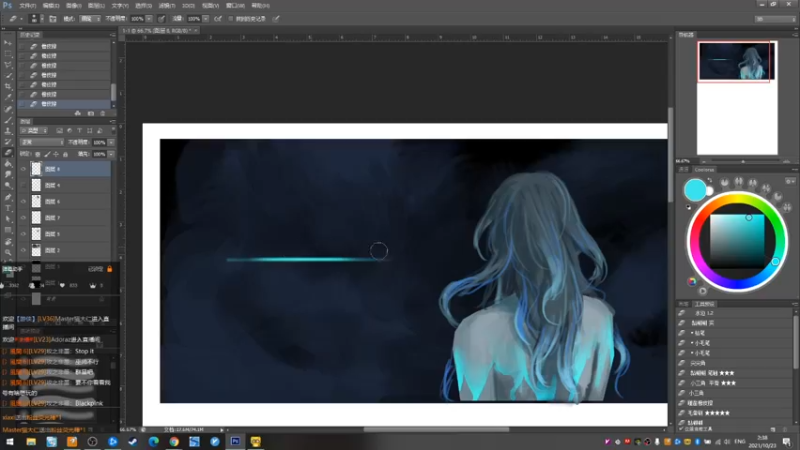
Task: Open the Coolorus settings dropdown
Action: pyautogui.click(x=790, y=181)
